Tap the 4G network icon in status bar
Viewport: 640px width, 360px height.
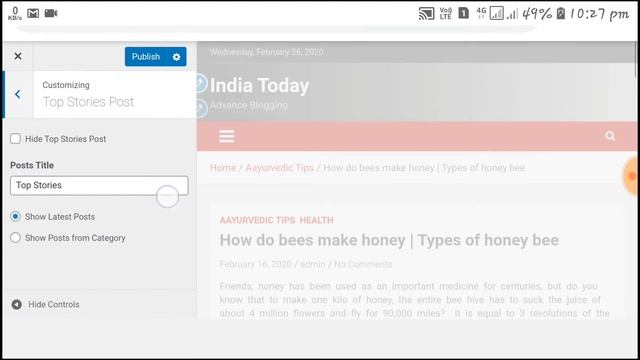pos(482,13)
